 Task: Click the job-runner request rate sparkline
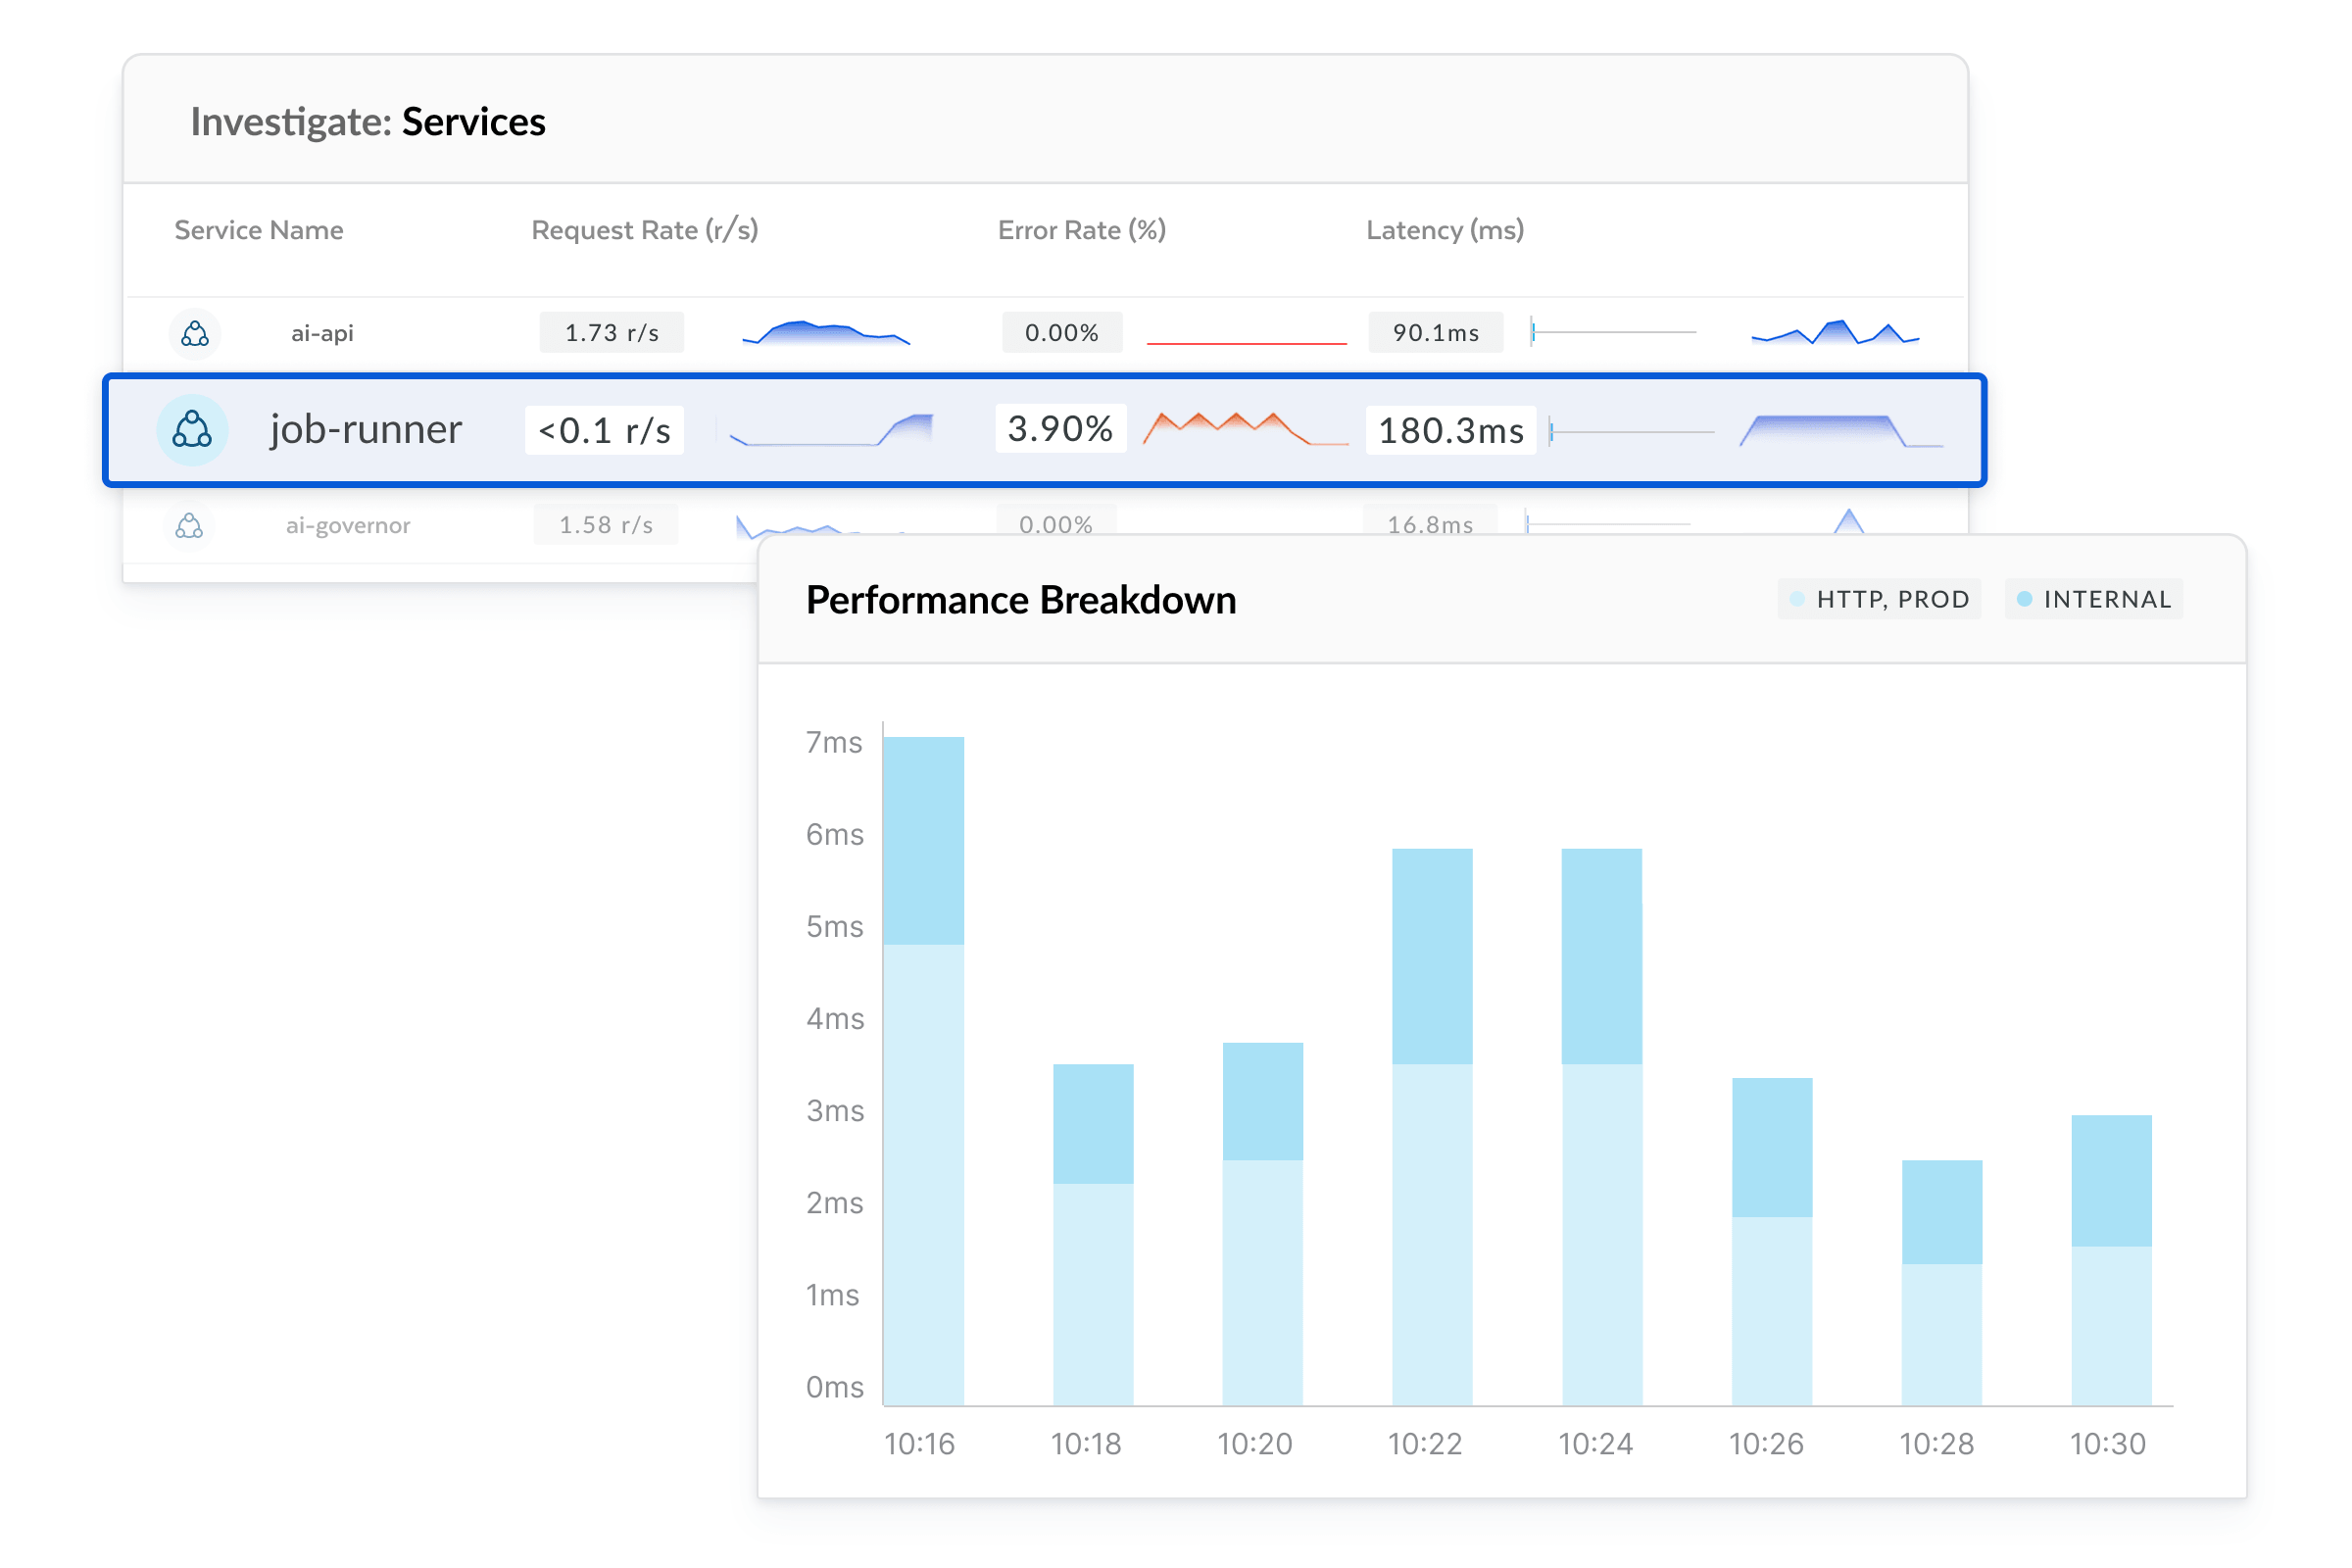[832, 430]
